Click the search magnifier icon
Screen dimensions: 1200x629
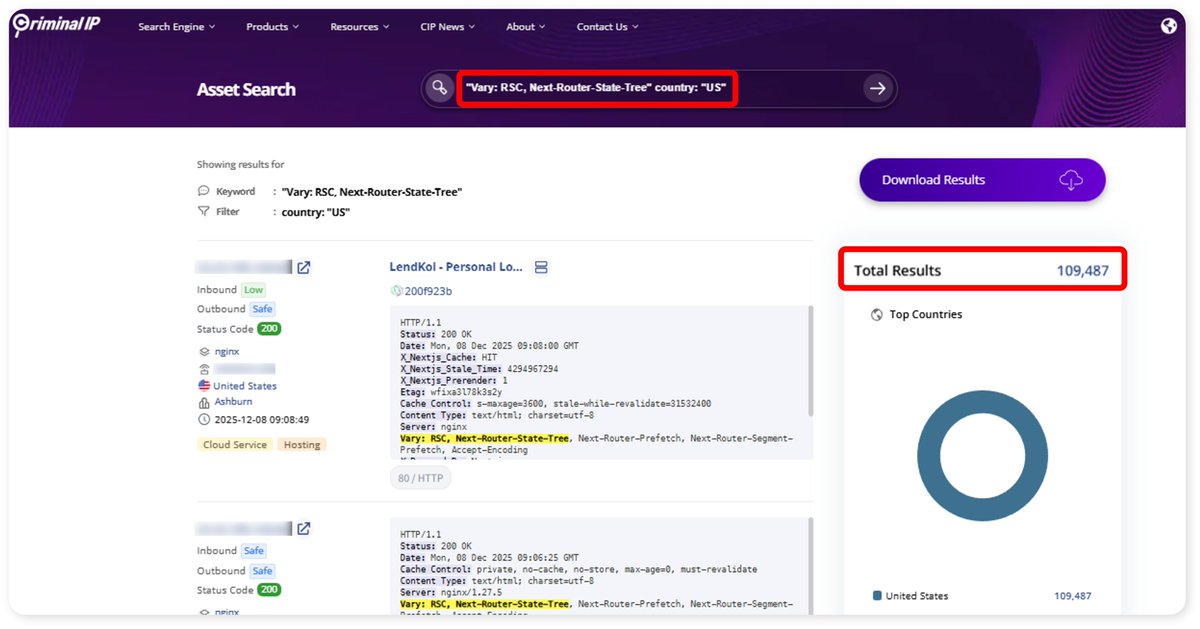click(438, 88)
